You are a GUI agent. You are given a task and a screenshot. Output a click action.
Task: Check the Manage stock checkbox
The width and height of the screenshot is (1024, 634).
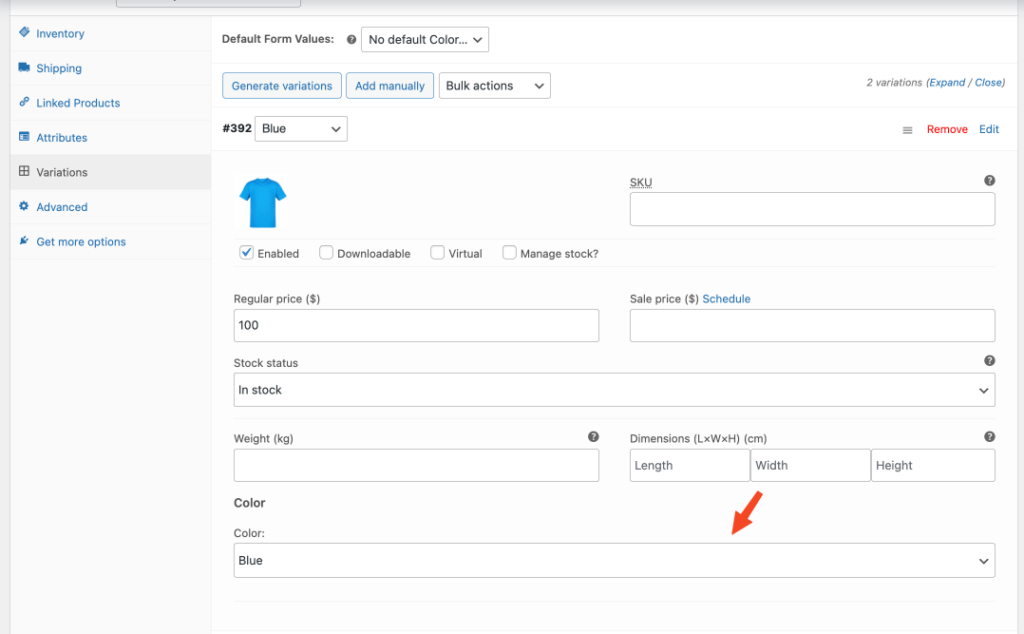point(509,252)
